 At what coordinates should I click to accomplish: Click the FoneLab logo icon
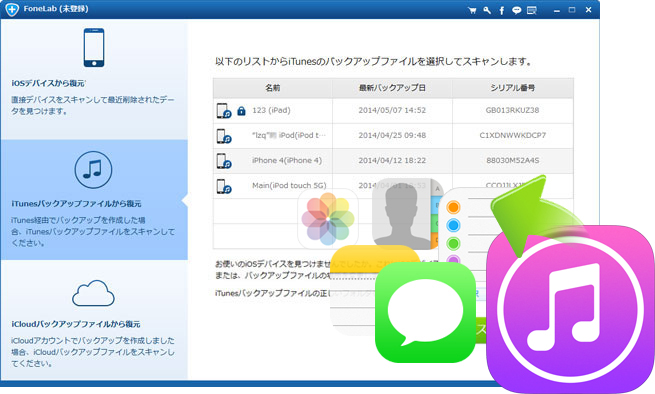(12, 9)
